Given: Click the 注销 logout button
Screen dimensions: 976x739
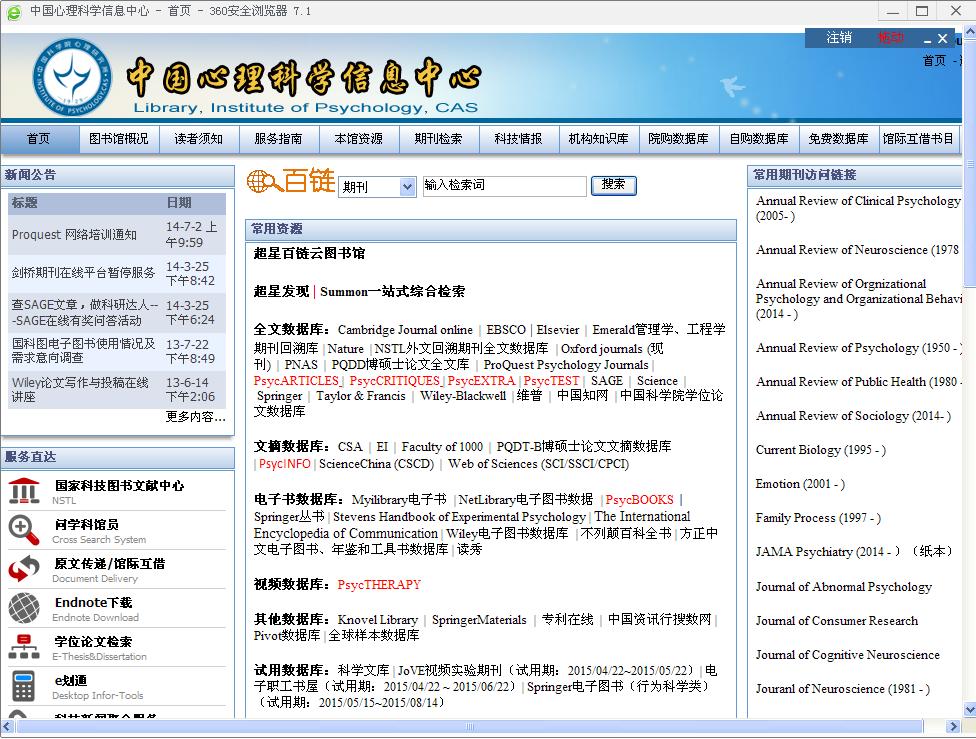Looking at the screenshot, I should click(x=838, y=38).
